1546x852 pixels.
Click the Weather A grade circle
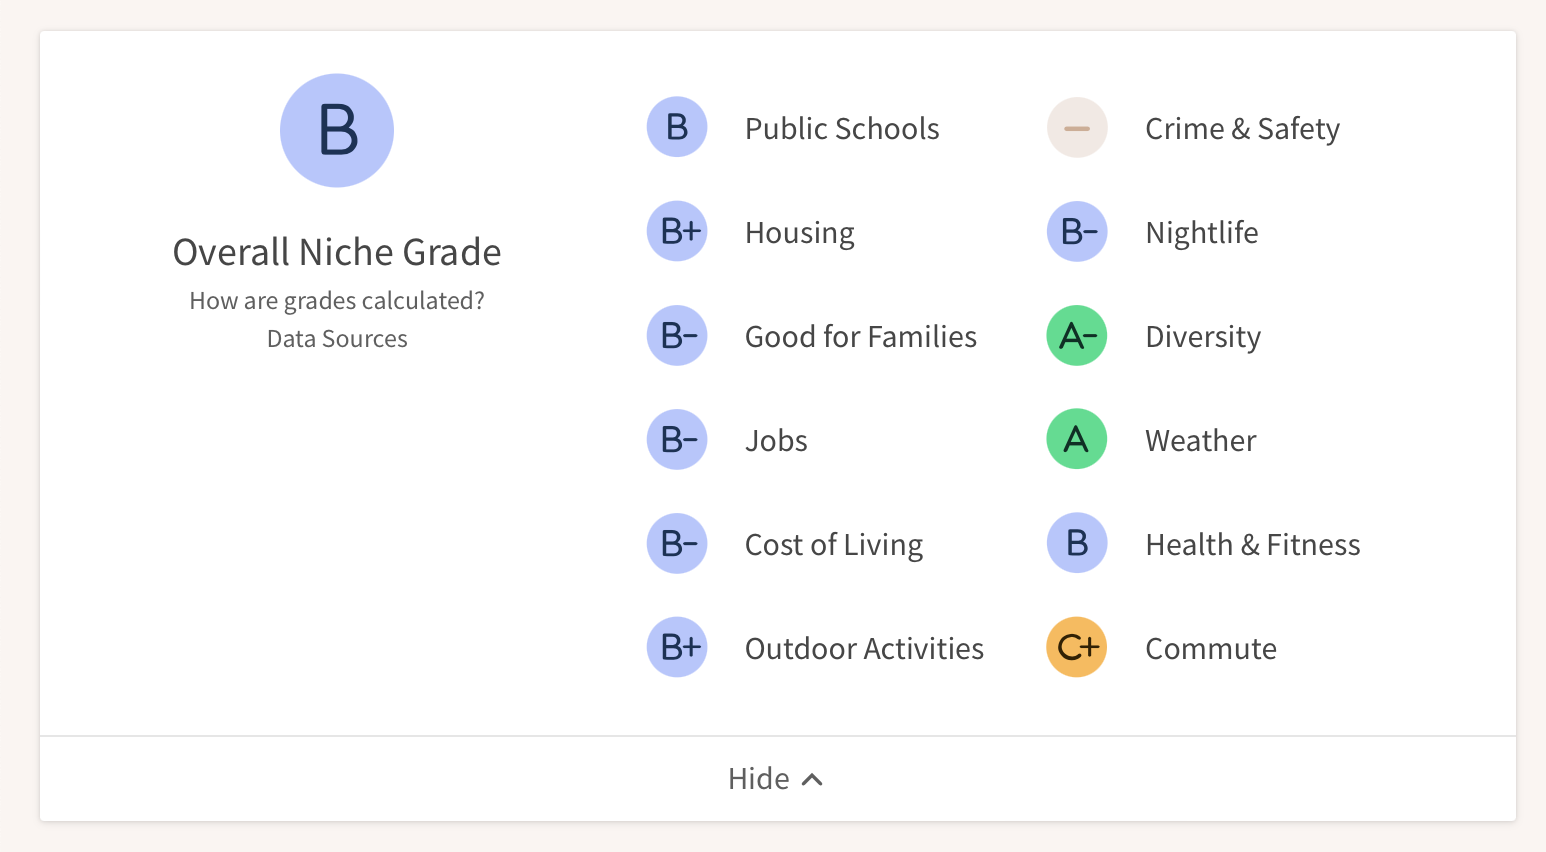1077,439
